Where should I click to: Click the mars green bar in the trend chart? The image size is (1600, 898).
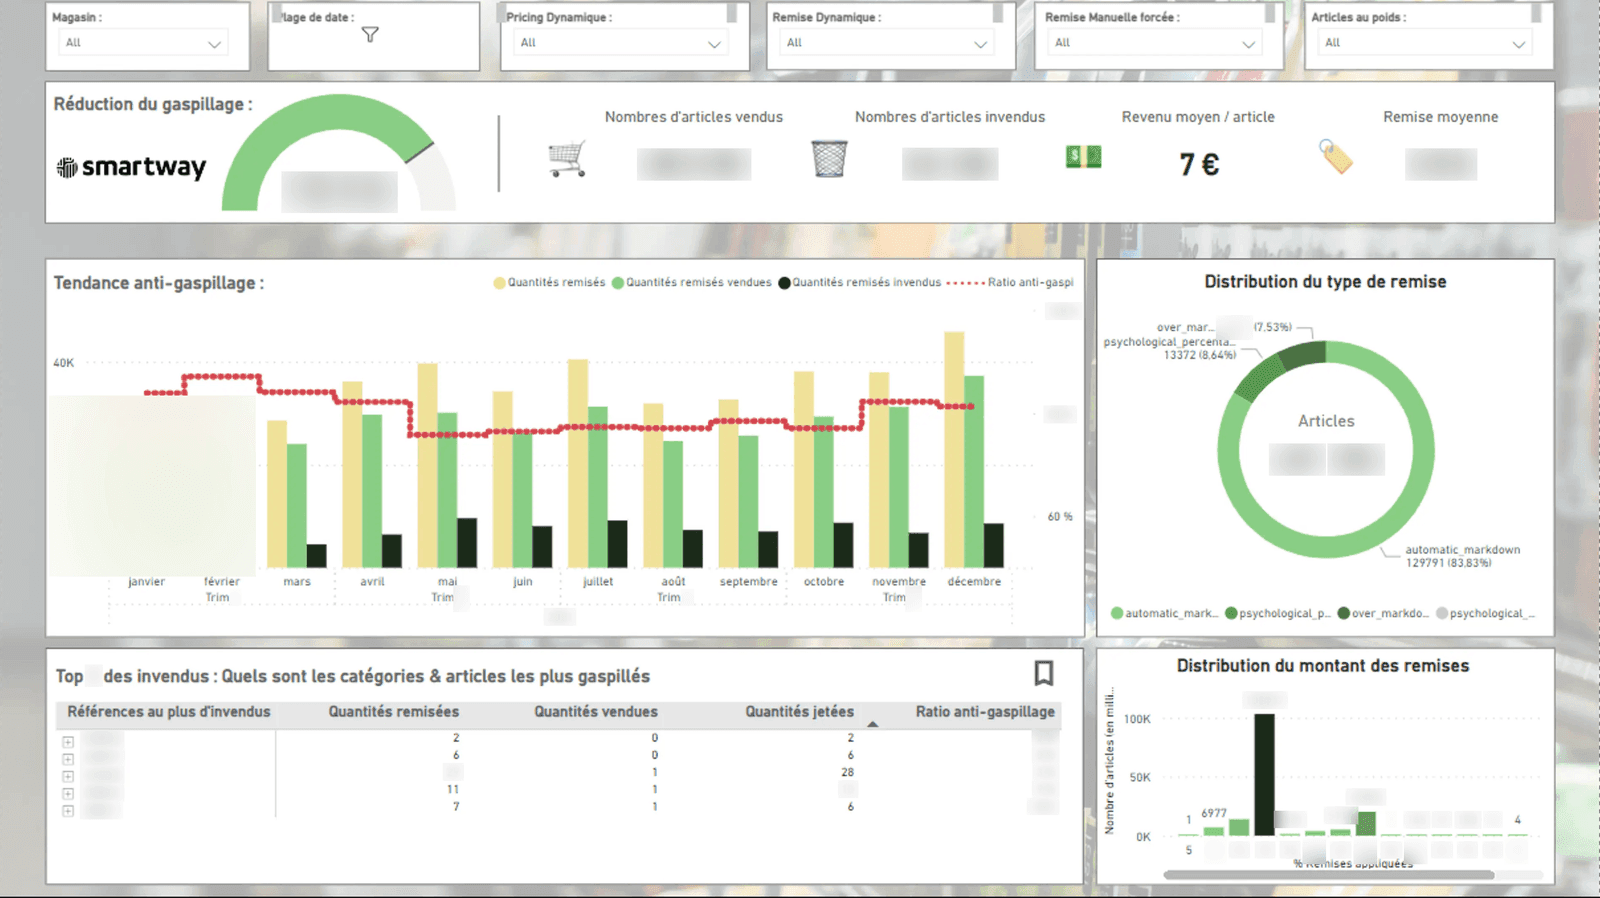[297, 506]
